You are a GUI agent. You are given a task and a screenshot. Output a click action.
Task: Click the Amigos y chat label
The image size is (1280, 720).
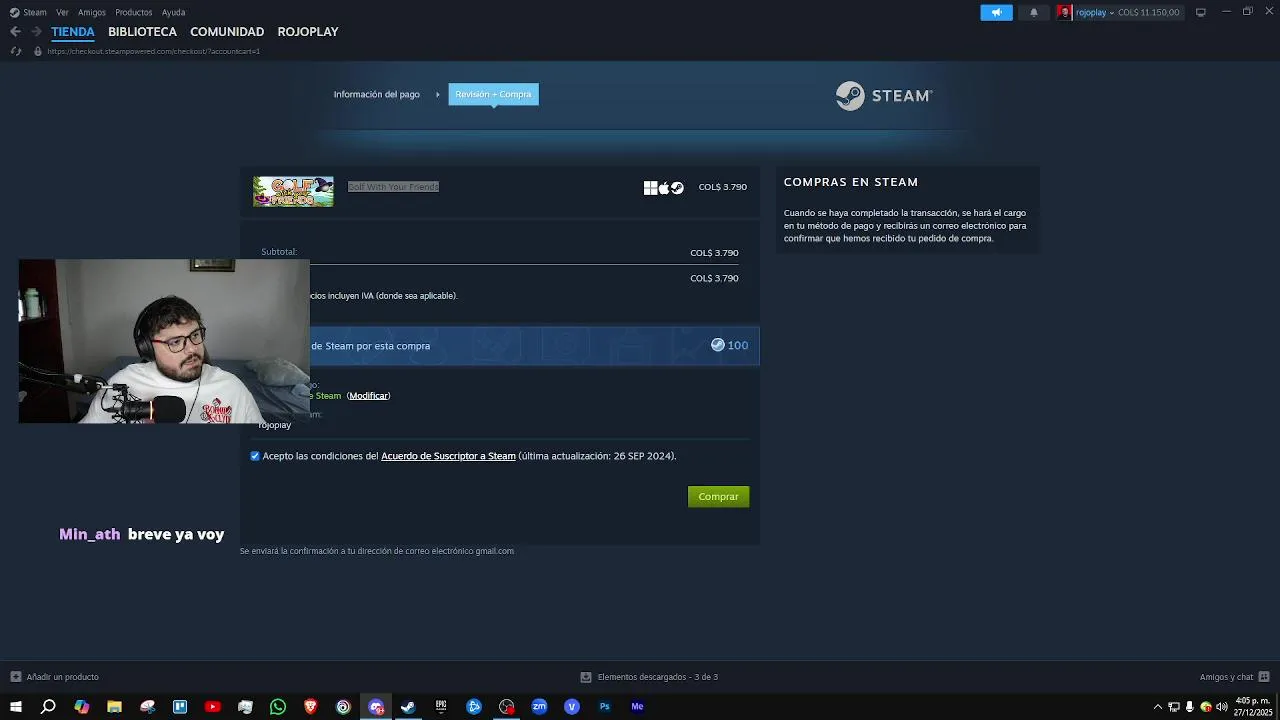tap(1226, 677)
